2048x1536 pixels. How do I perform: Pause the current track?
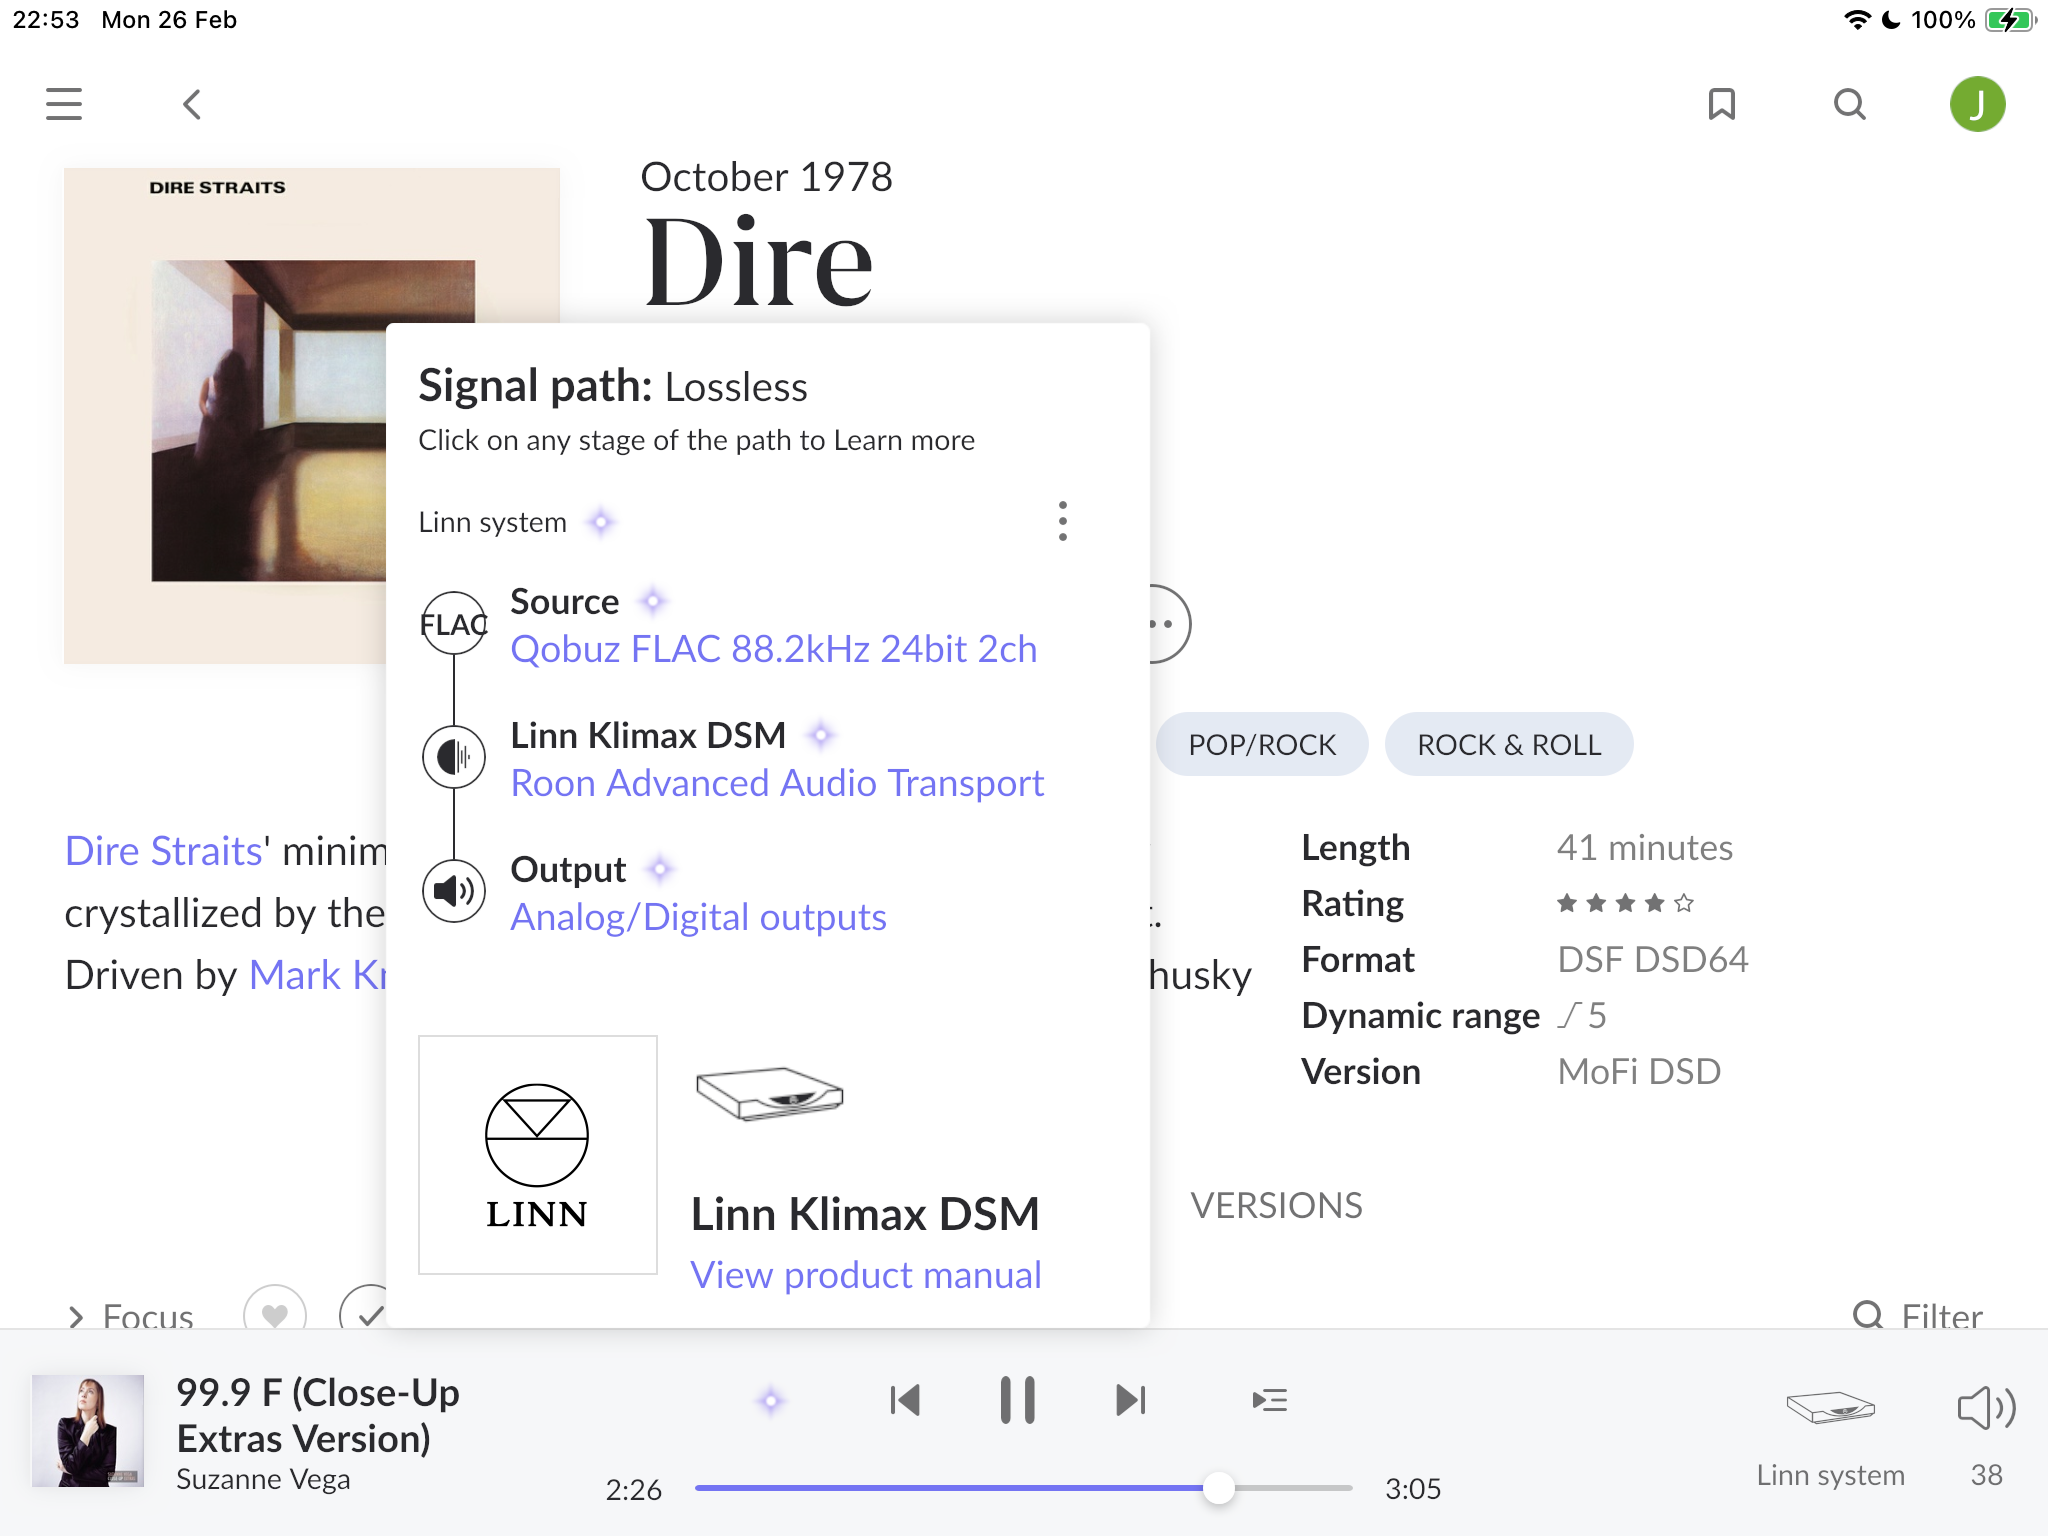click(1017, 1400)
